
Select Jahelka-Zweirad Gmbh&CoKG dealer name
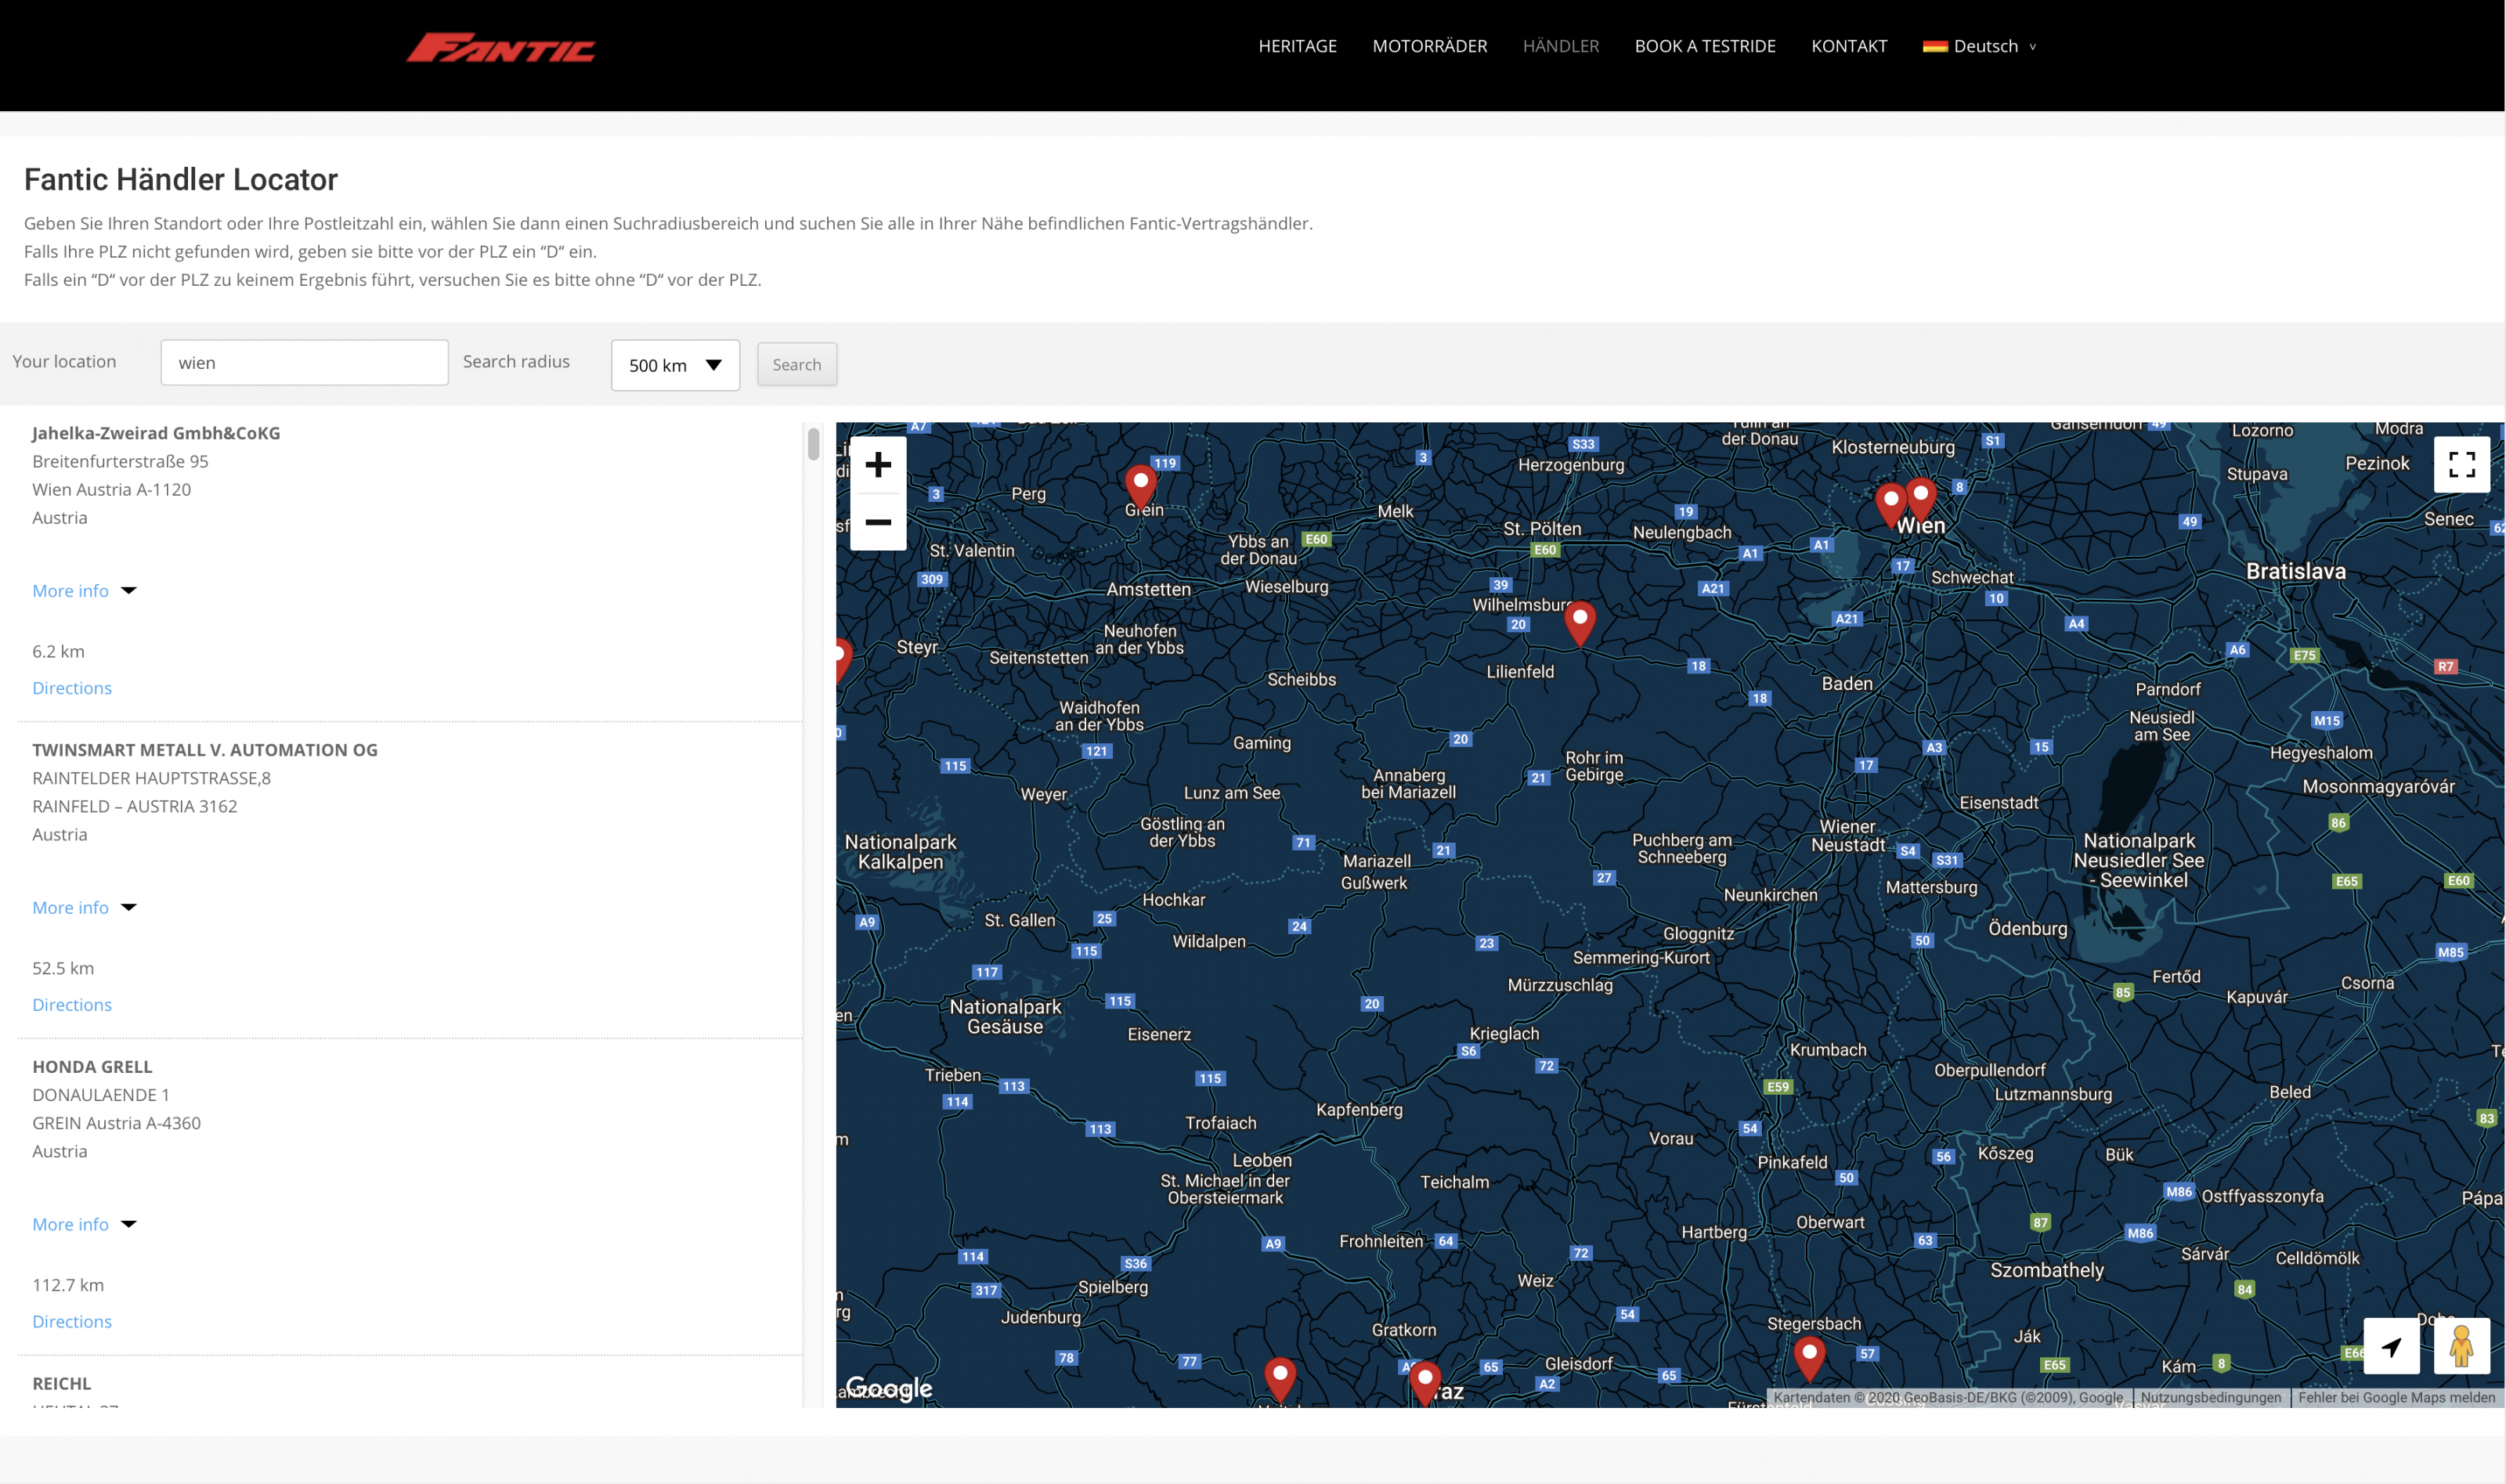(156, 433)
